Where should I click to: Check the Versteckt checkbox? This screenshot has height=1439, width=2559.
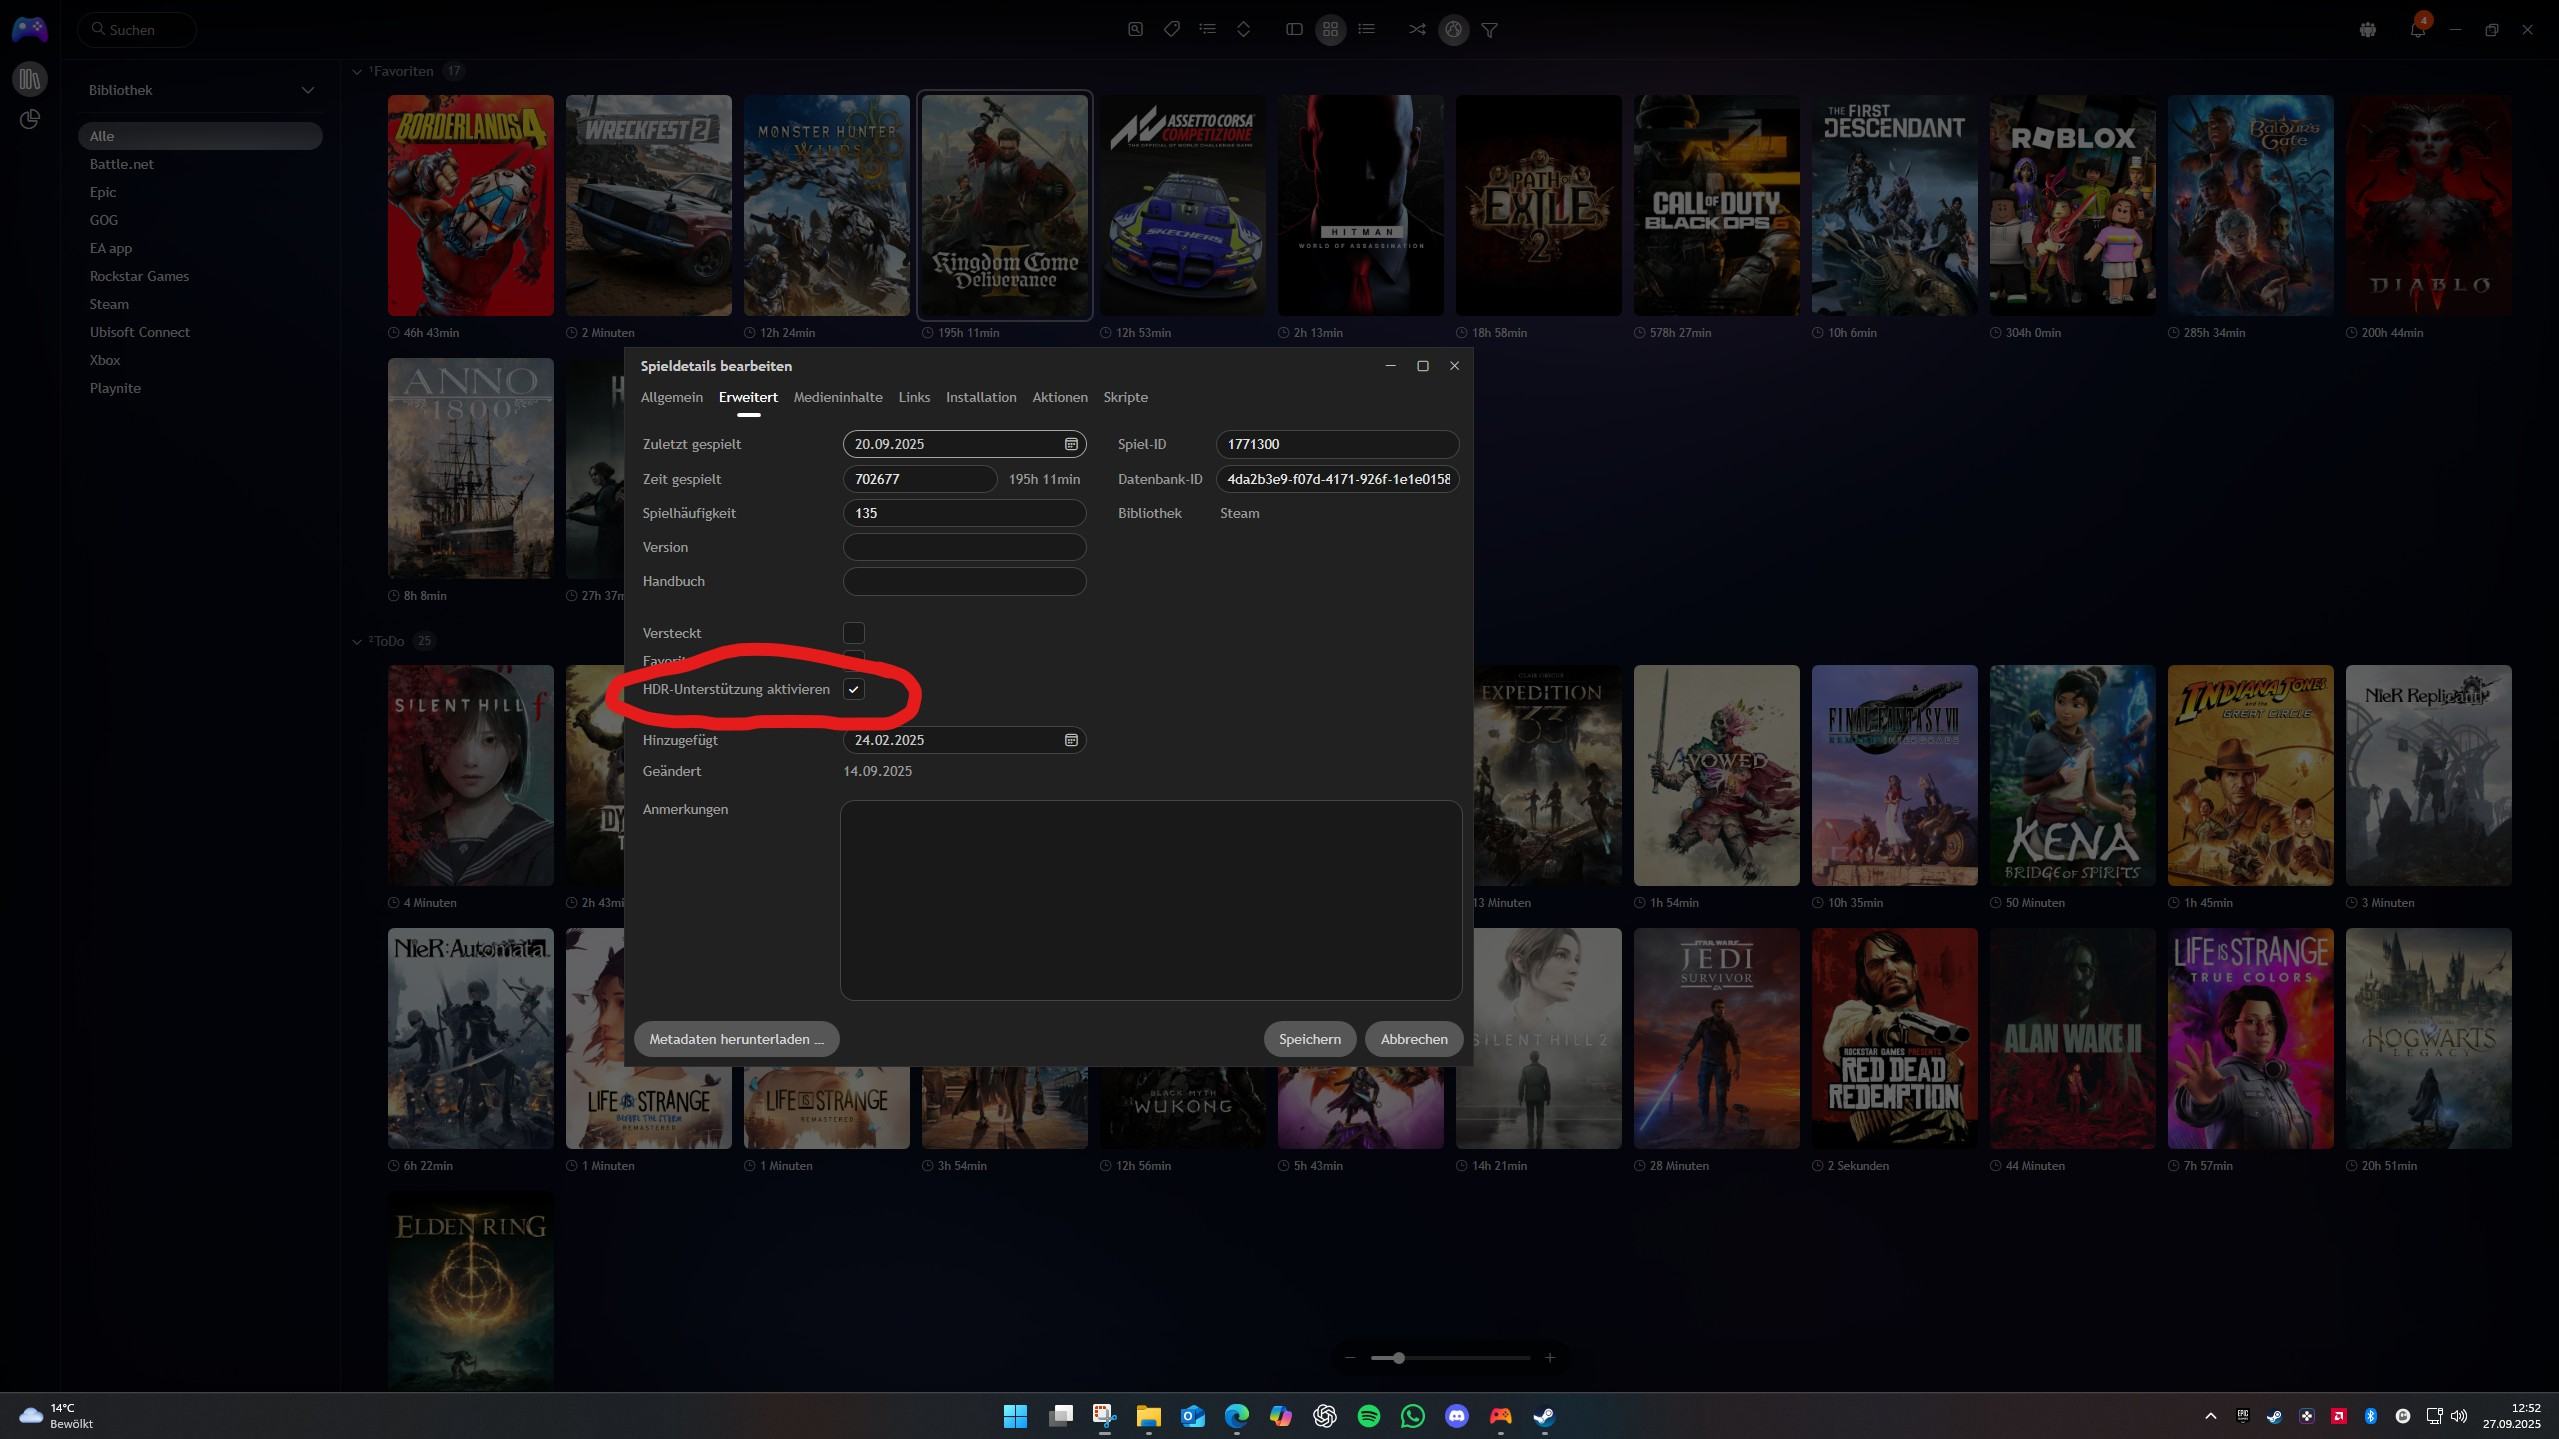(x=853, y=633)
